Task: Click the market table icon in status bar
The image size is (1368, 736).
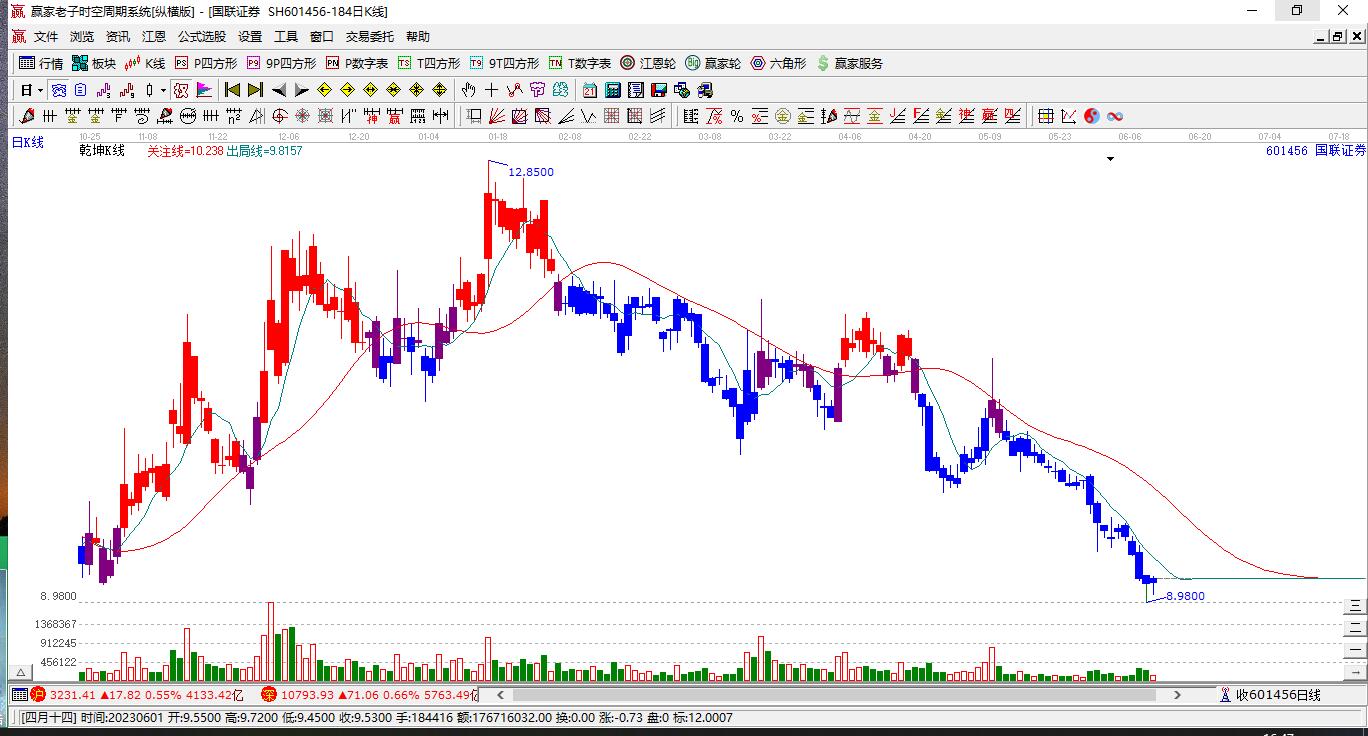Action: point(19,694)
